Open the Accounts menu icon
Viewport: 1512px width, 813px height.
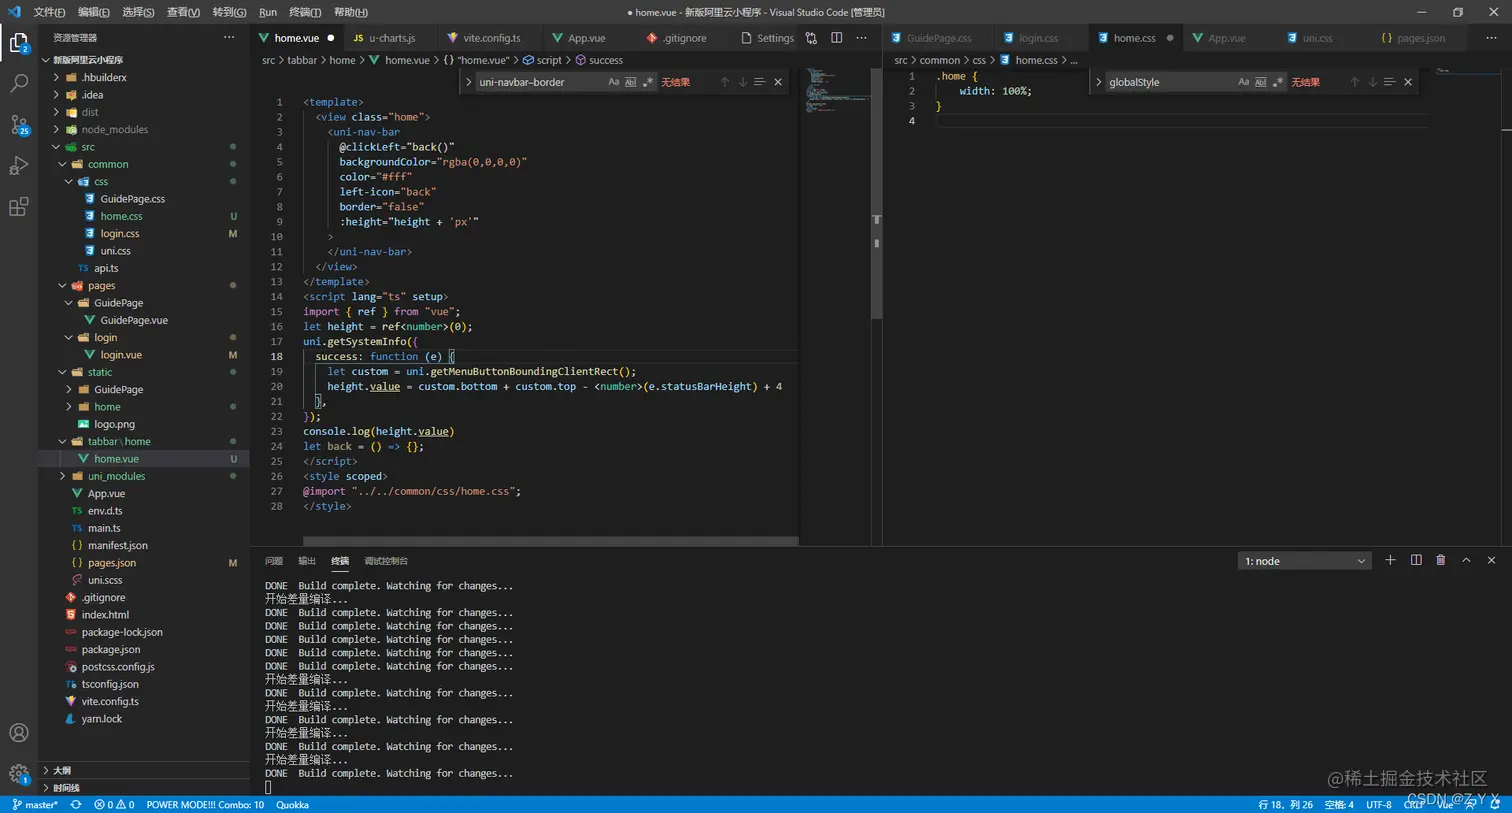coord(19,733)
